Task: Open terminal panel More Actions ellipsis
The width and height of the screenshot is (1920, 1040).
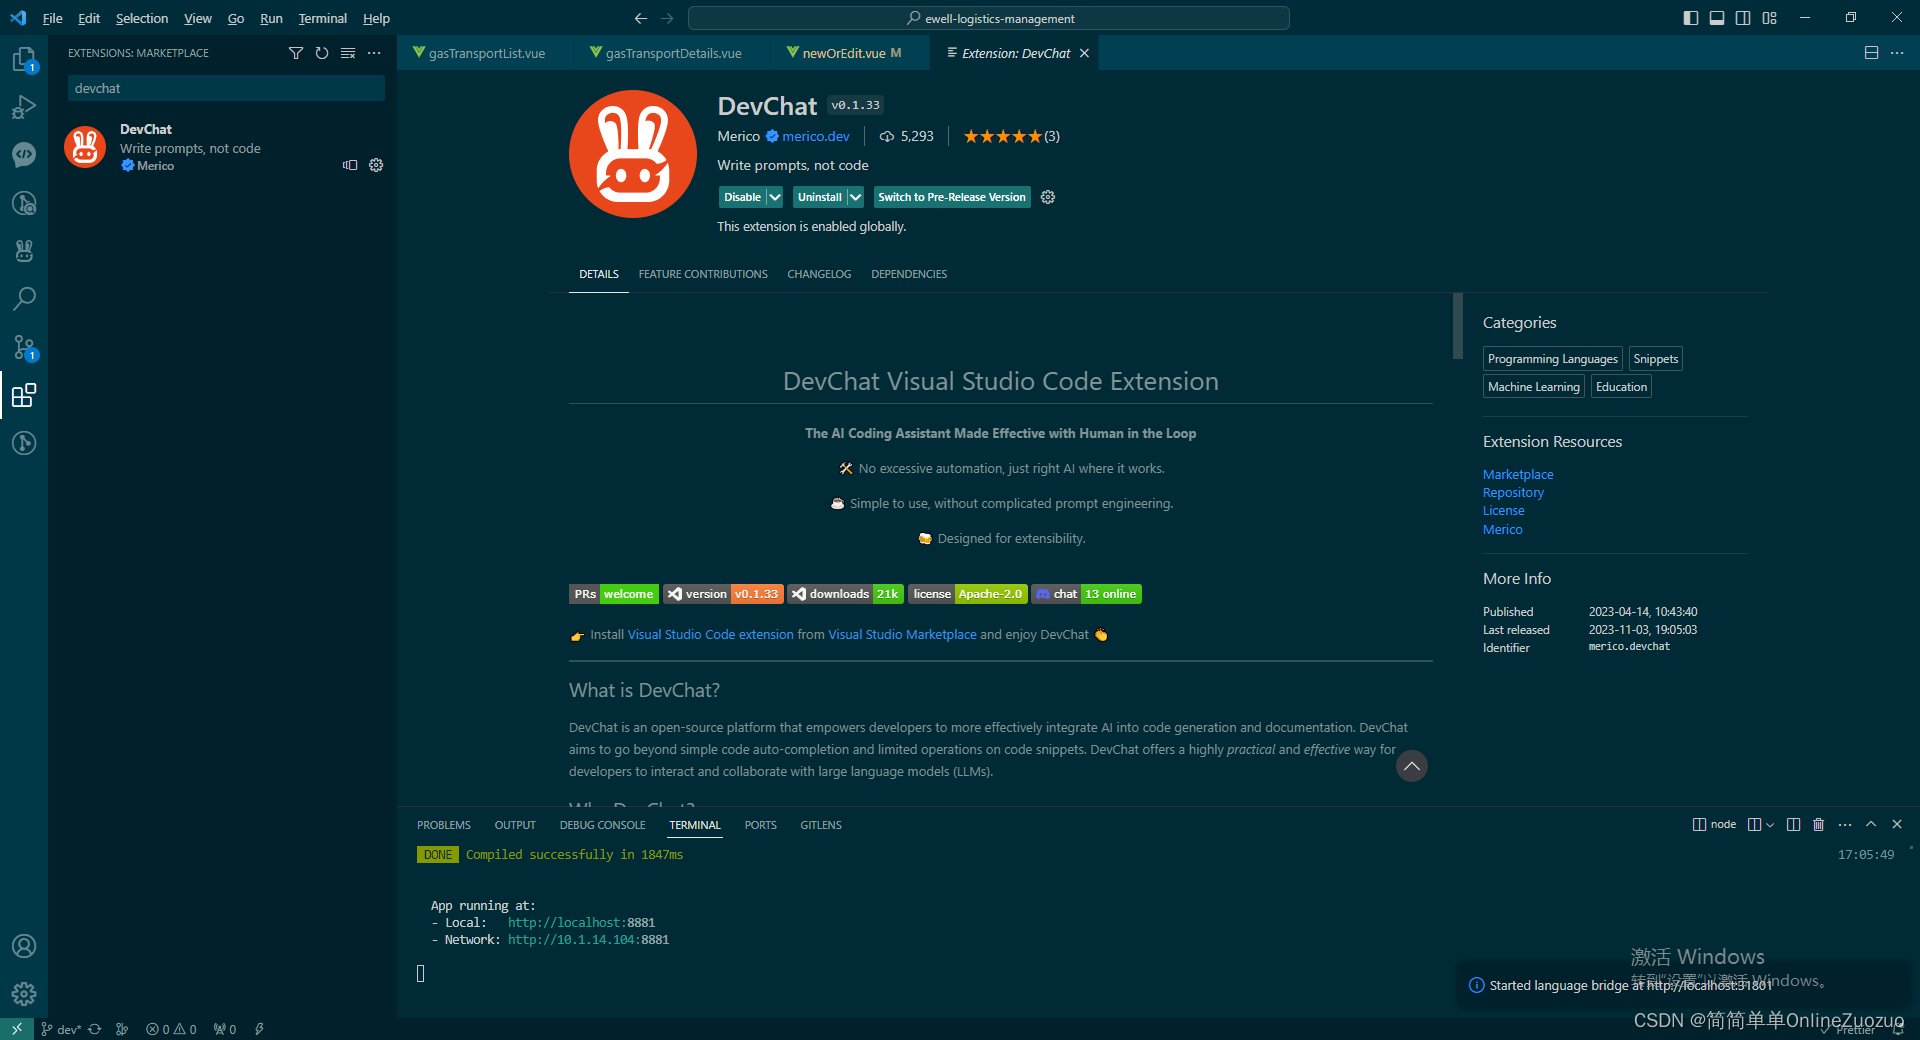Action: 1845,825
